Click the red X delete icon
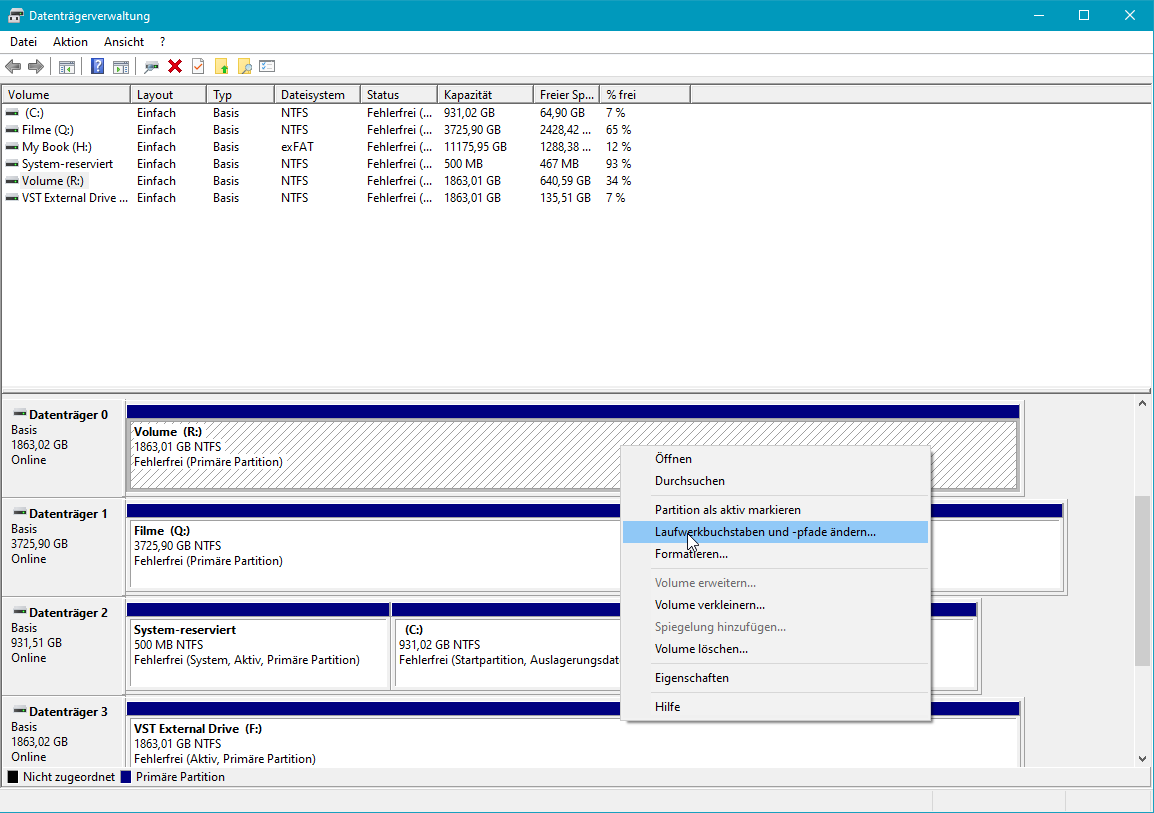 (175, 67)
